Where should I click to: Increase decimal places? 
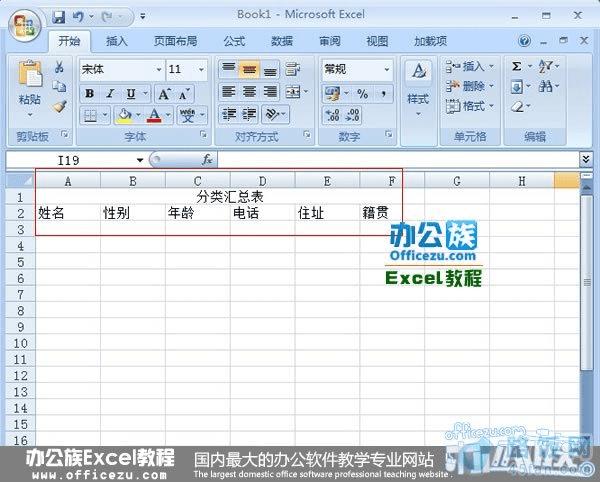point(332,115)
